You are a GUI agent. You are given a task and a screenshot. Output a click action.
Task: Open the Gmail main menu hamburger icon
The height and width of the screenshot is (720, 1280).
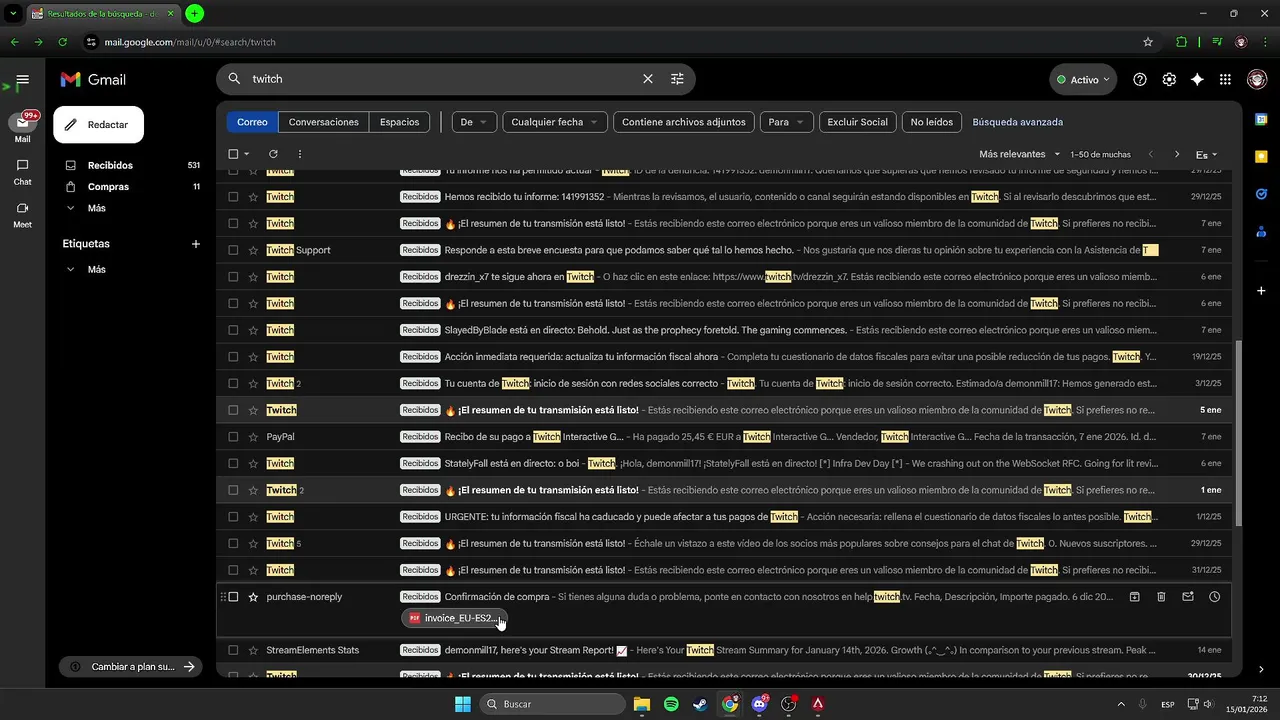tap(22, 79)
